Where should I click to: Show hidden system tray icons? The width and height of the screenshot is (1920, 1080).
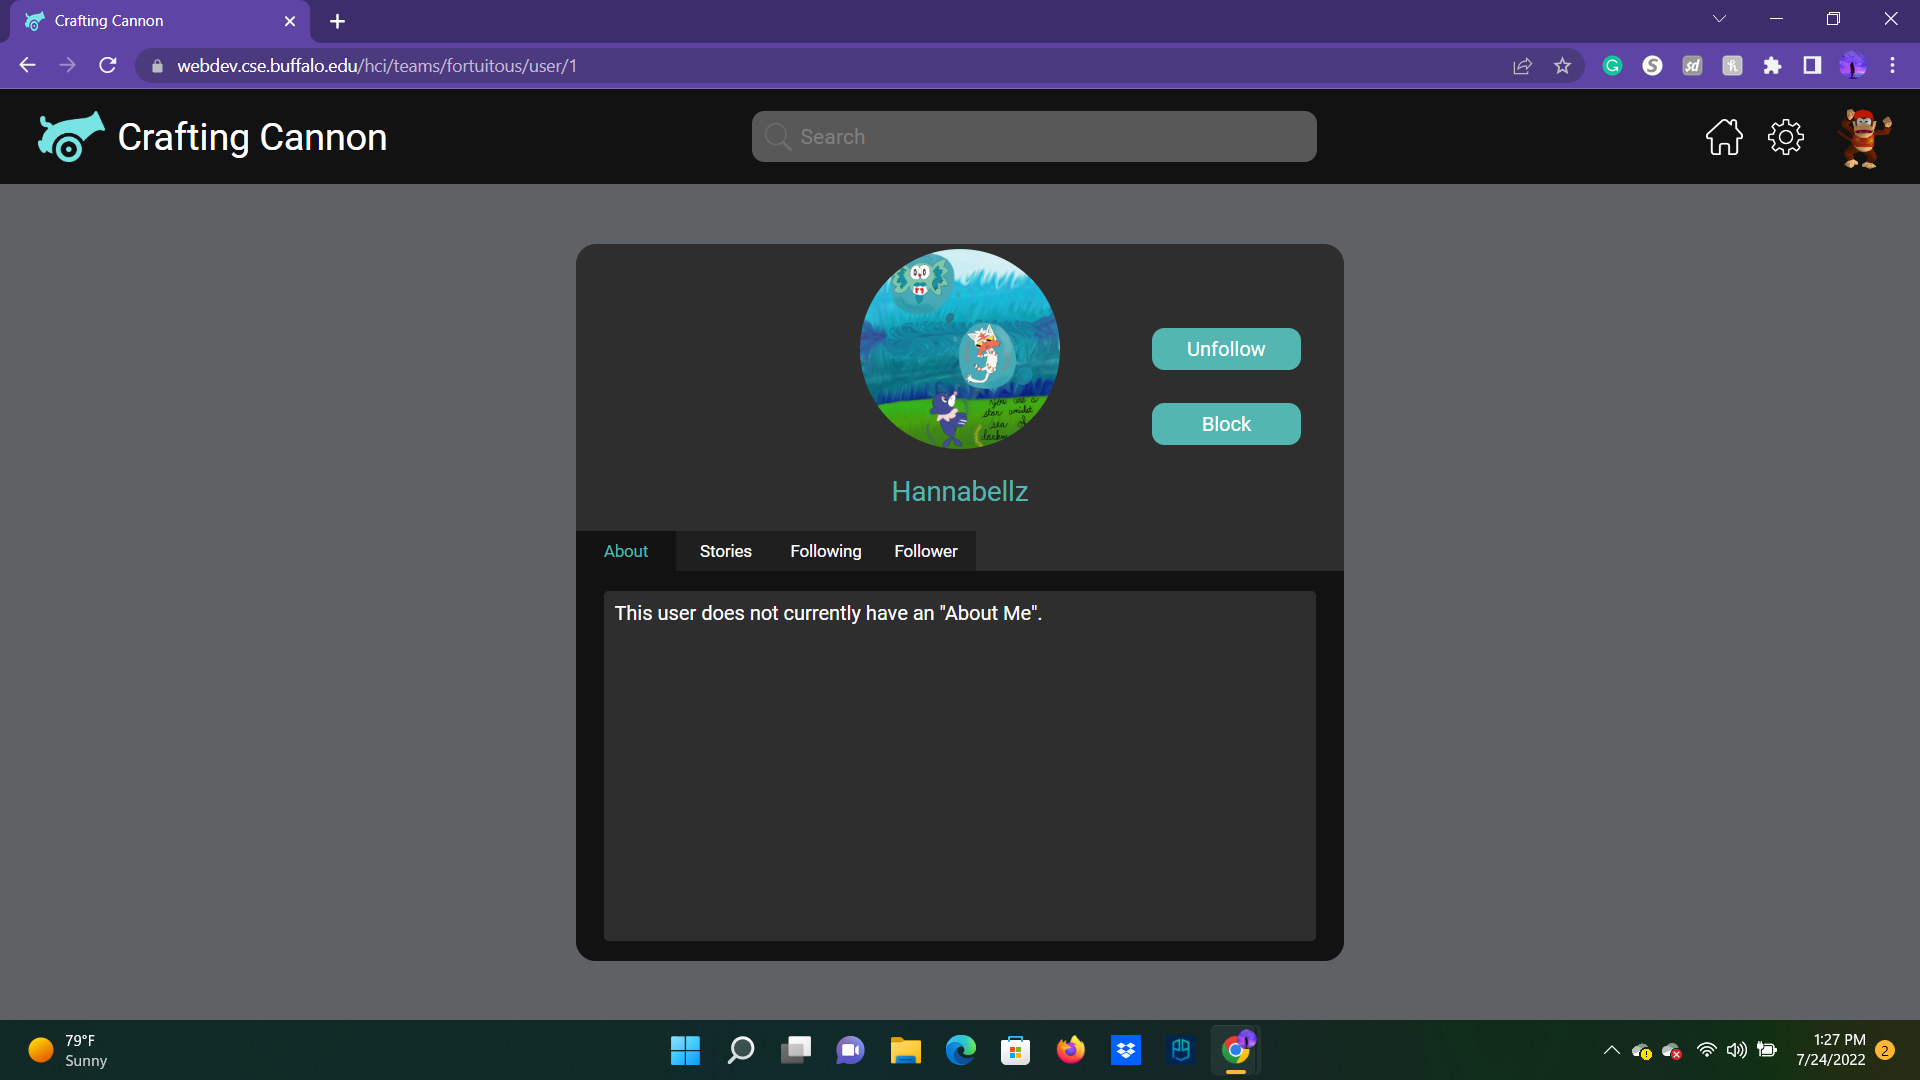(x=1611, y=1050)
